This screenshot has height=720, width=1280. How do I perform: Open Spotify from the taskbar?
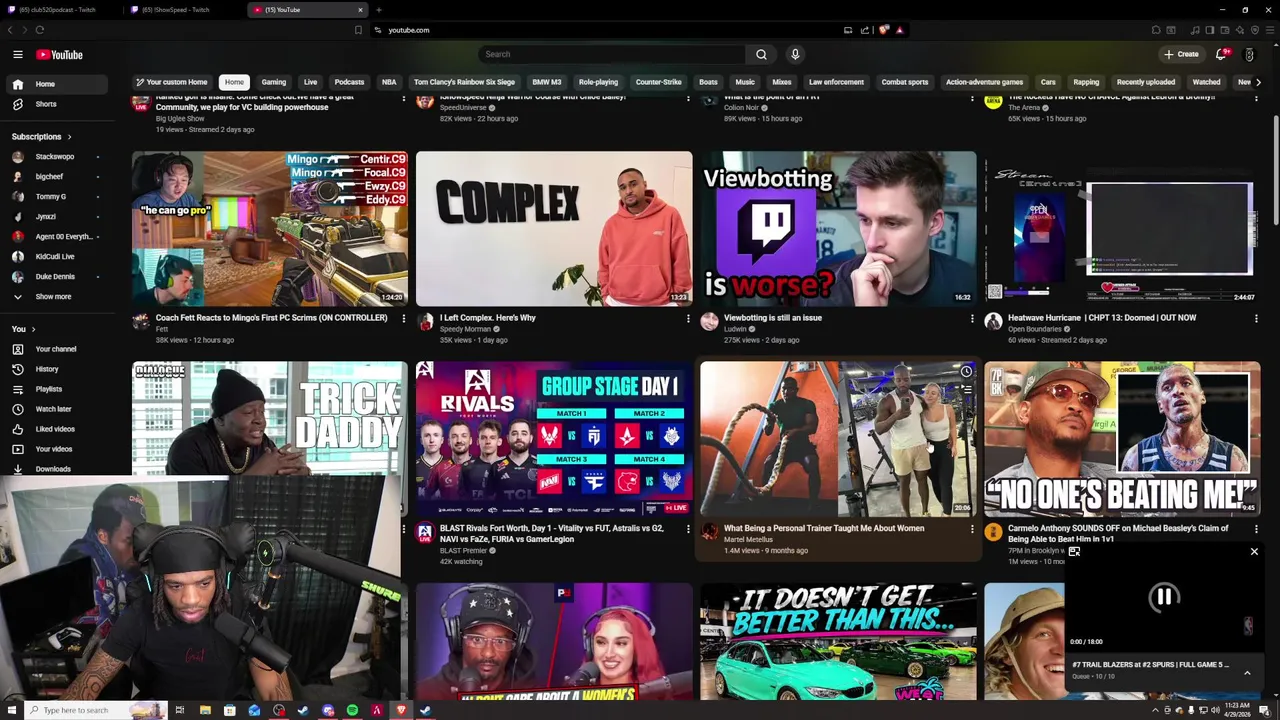[x=352, y=710]
